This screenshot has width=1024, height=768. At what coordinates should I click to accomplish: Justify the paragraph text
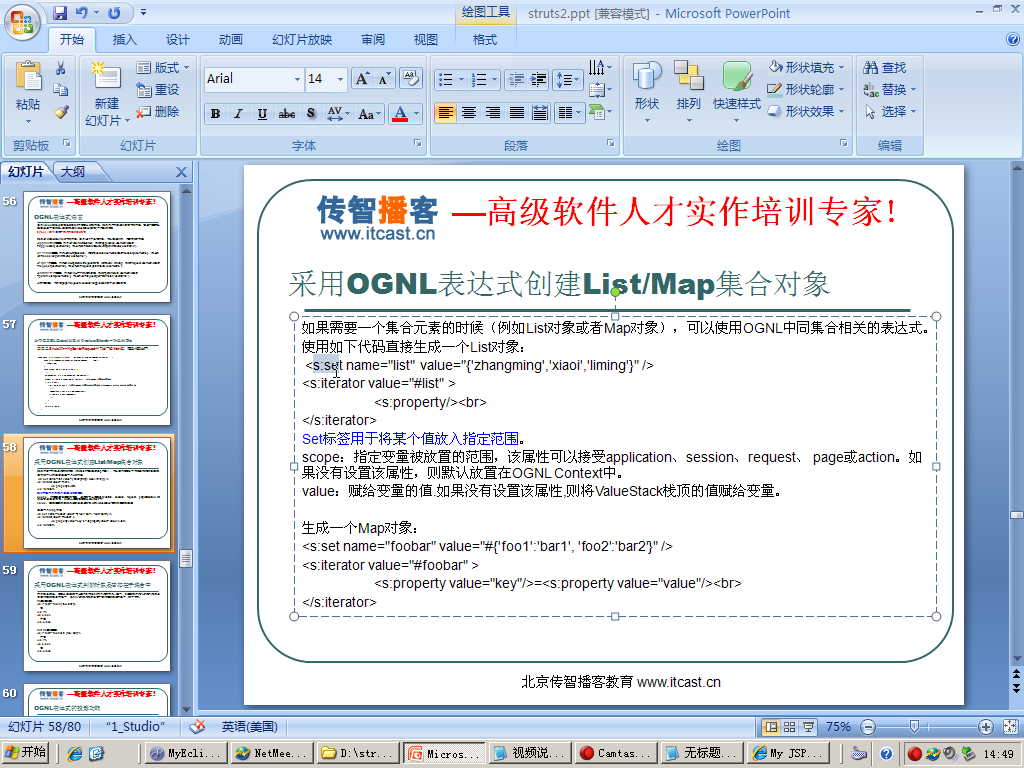click(x=517, y=113)
